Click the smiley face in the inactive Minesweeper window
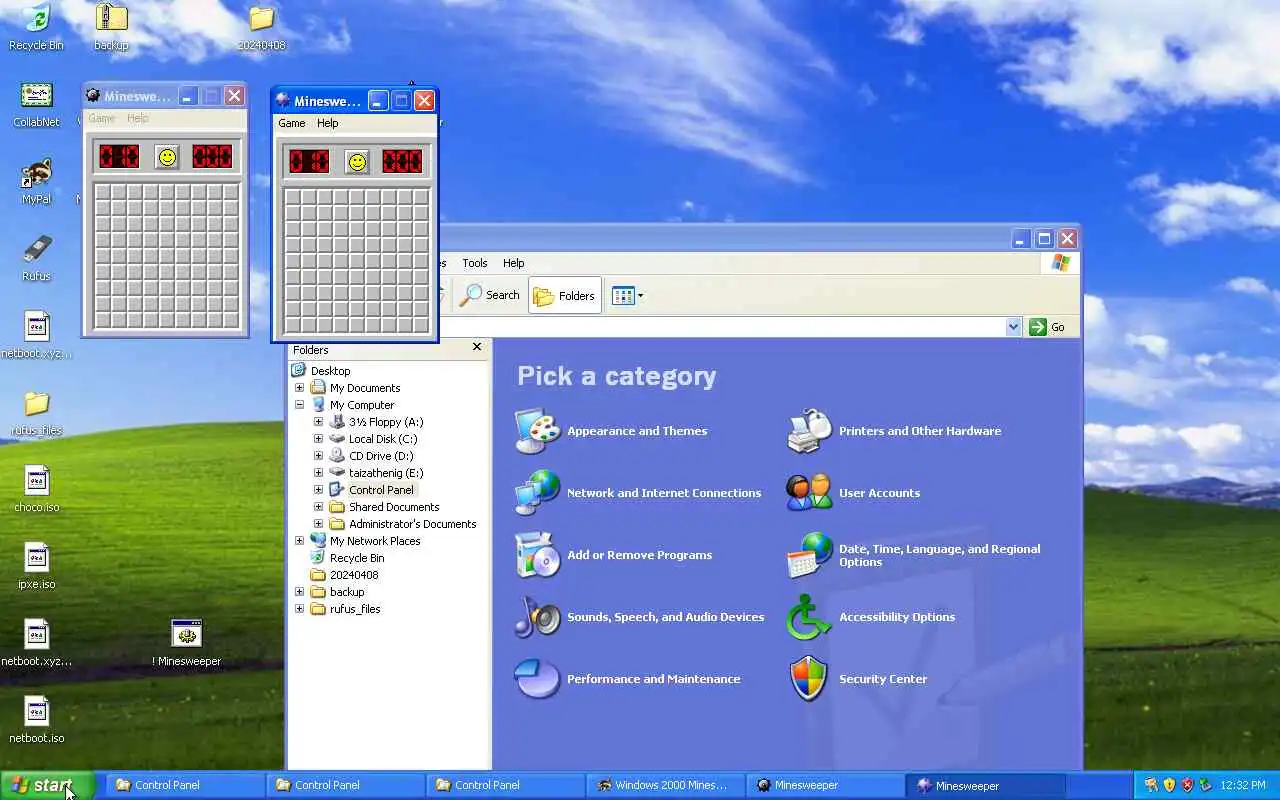This screenshot has height=800, width=1280. 167,157
